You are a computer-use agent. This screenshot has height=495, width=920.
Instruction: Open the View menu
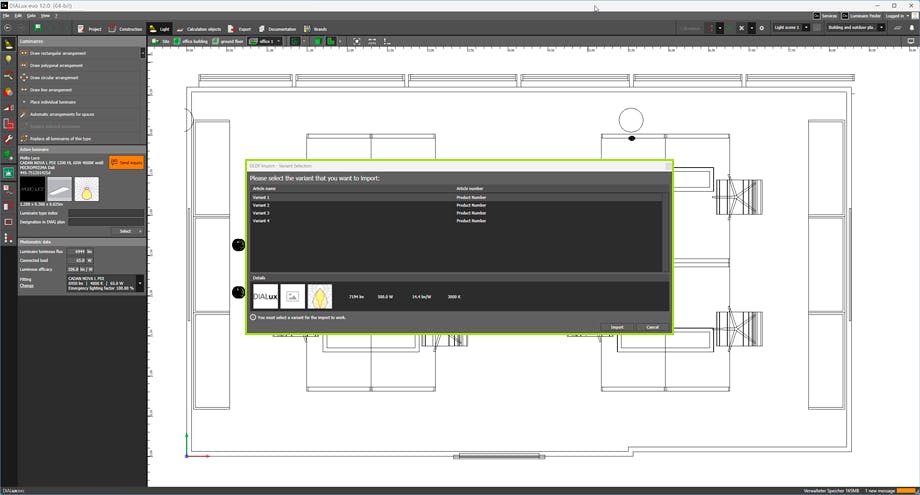tap(45, 16)
